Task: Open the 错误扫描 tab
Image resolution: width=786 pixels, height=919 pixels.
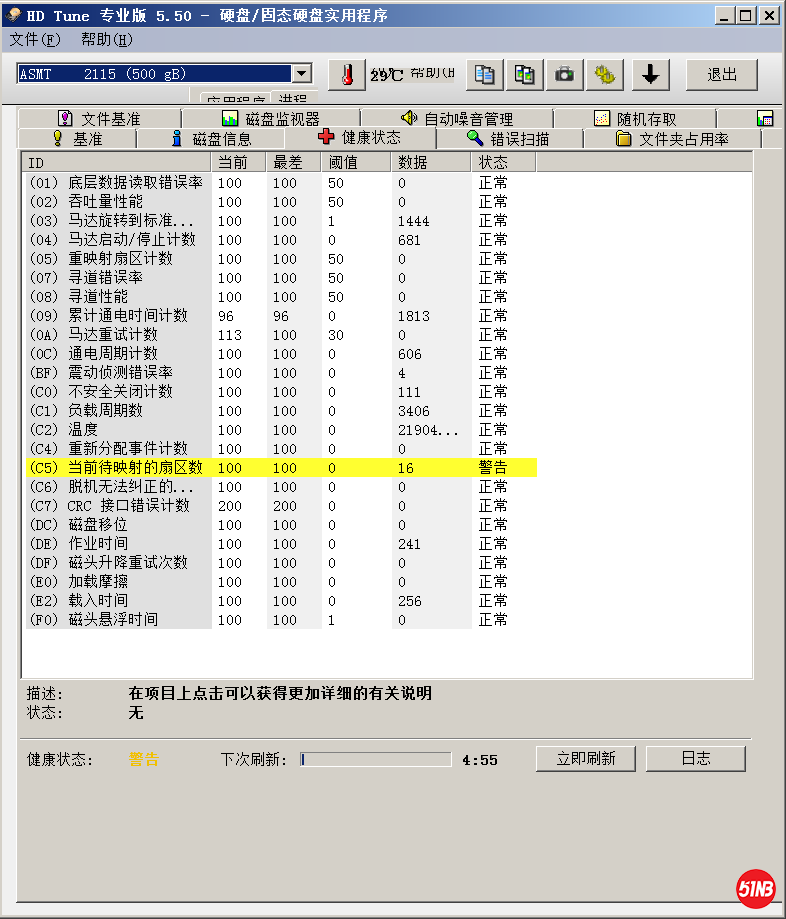Action: (508, 139)
